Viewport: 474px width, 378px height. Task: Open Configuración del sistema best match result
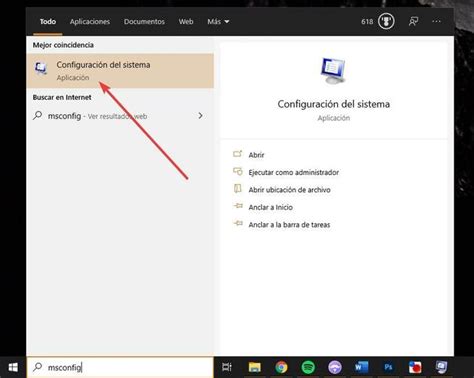click(120, 71)
